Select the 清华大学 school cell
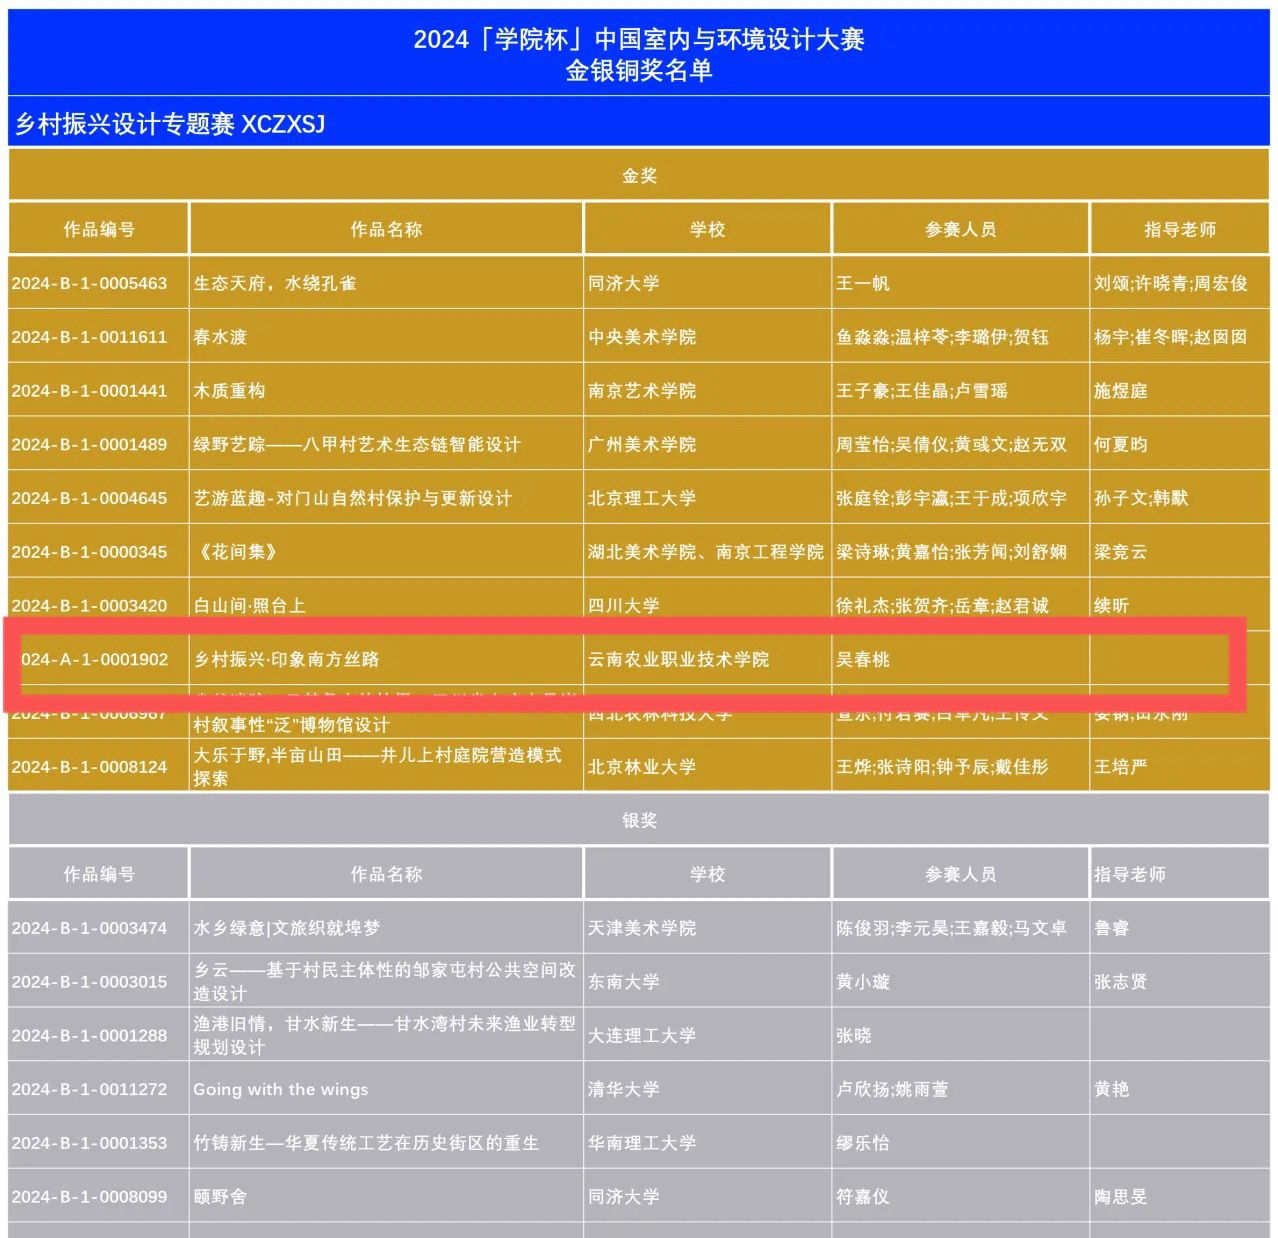 point(624,1090)
